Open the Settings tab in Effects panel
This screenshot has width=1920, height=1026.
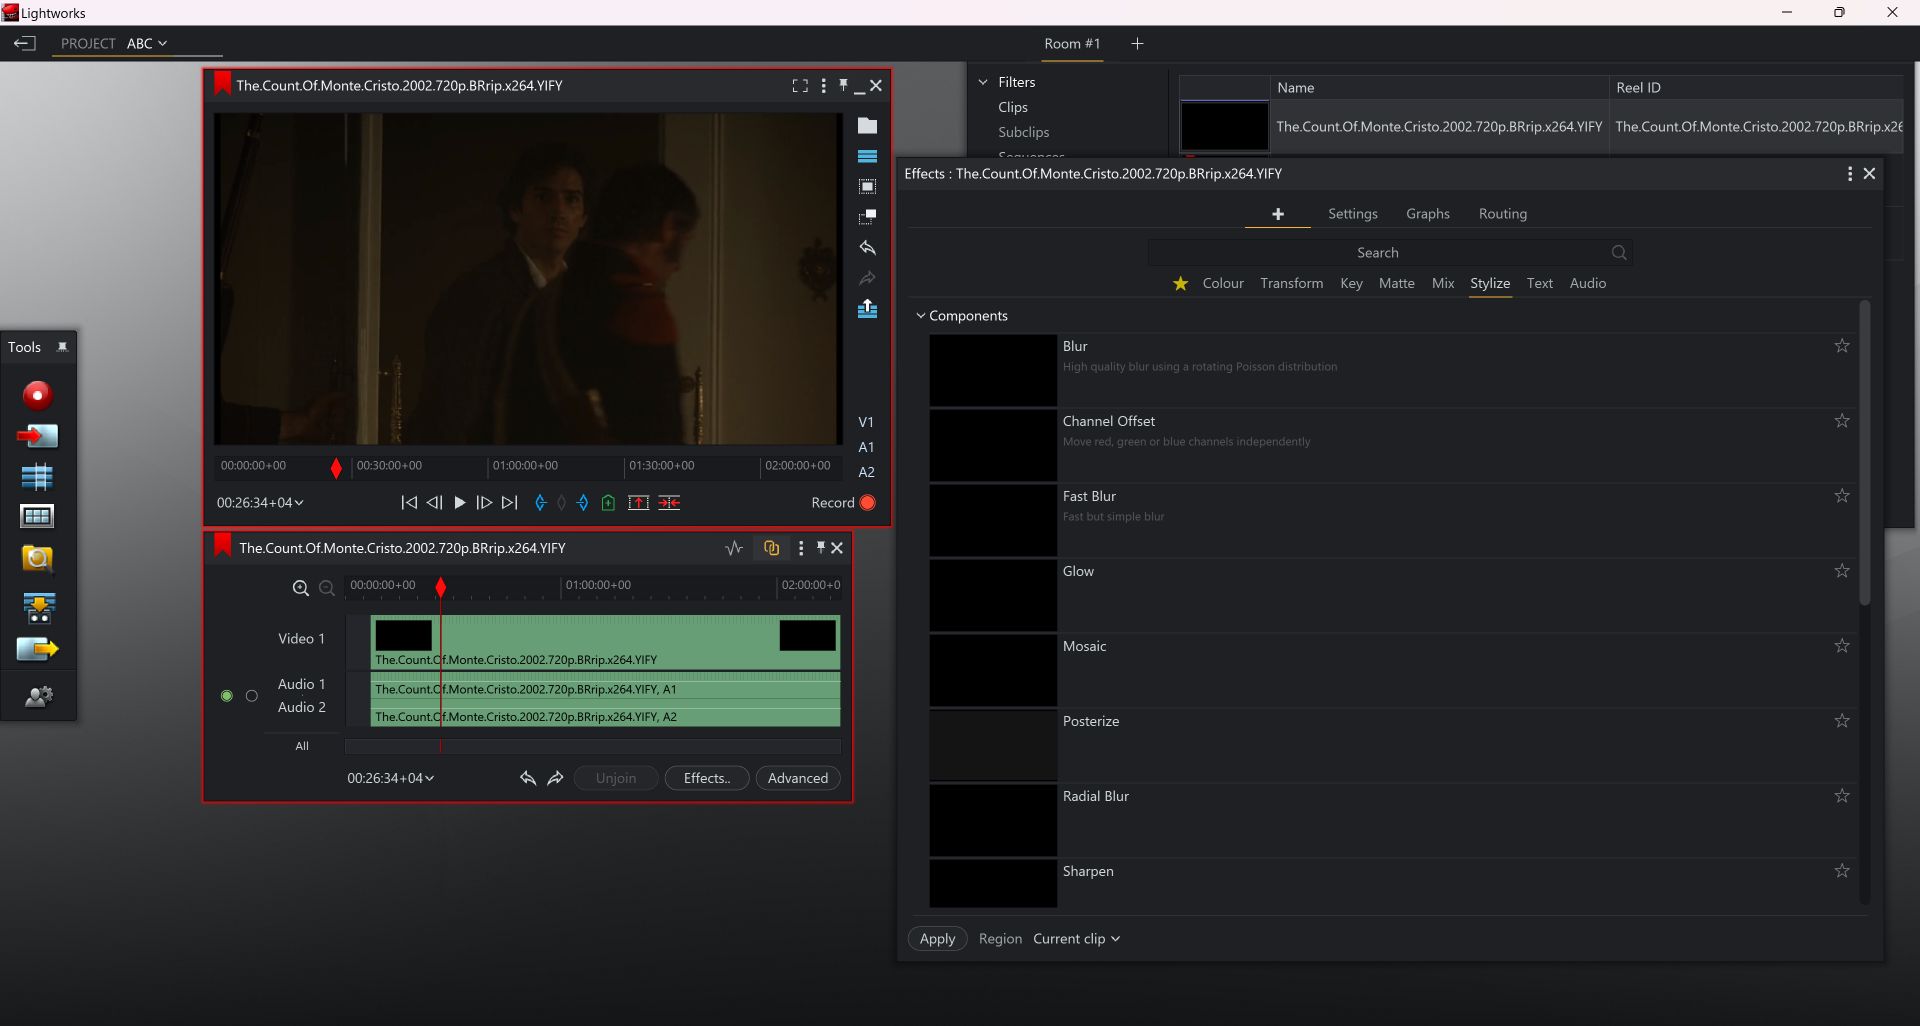1352,214
